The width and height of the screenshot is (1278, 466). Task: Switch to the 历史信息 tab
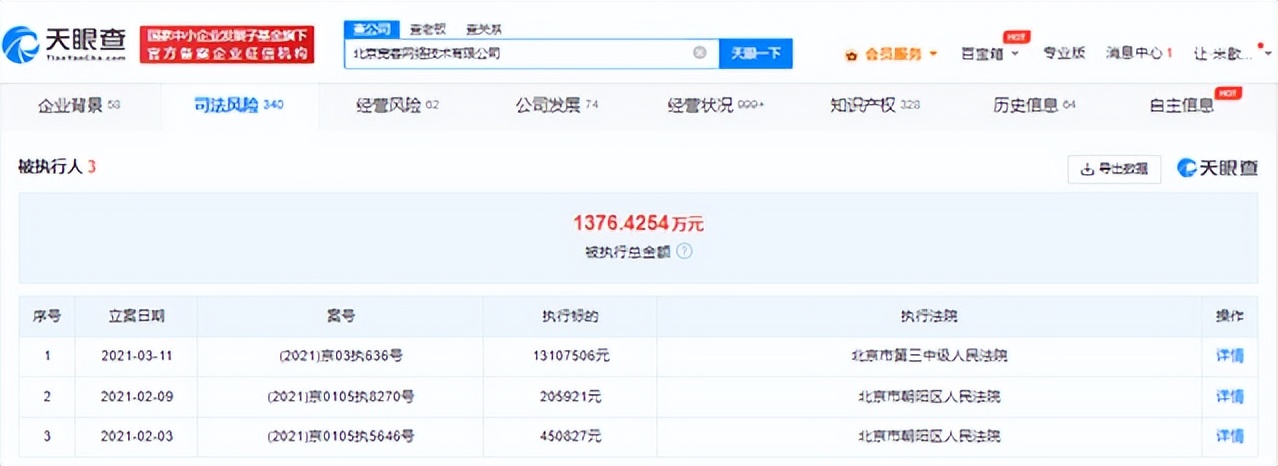tap(1034, 105)
